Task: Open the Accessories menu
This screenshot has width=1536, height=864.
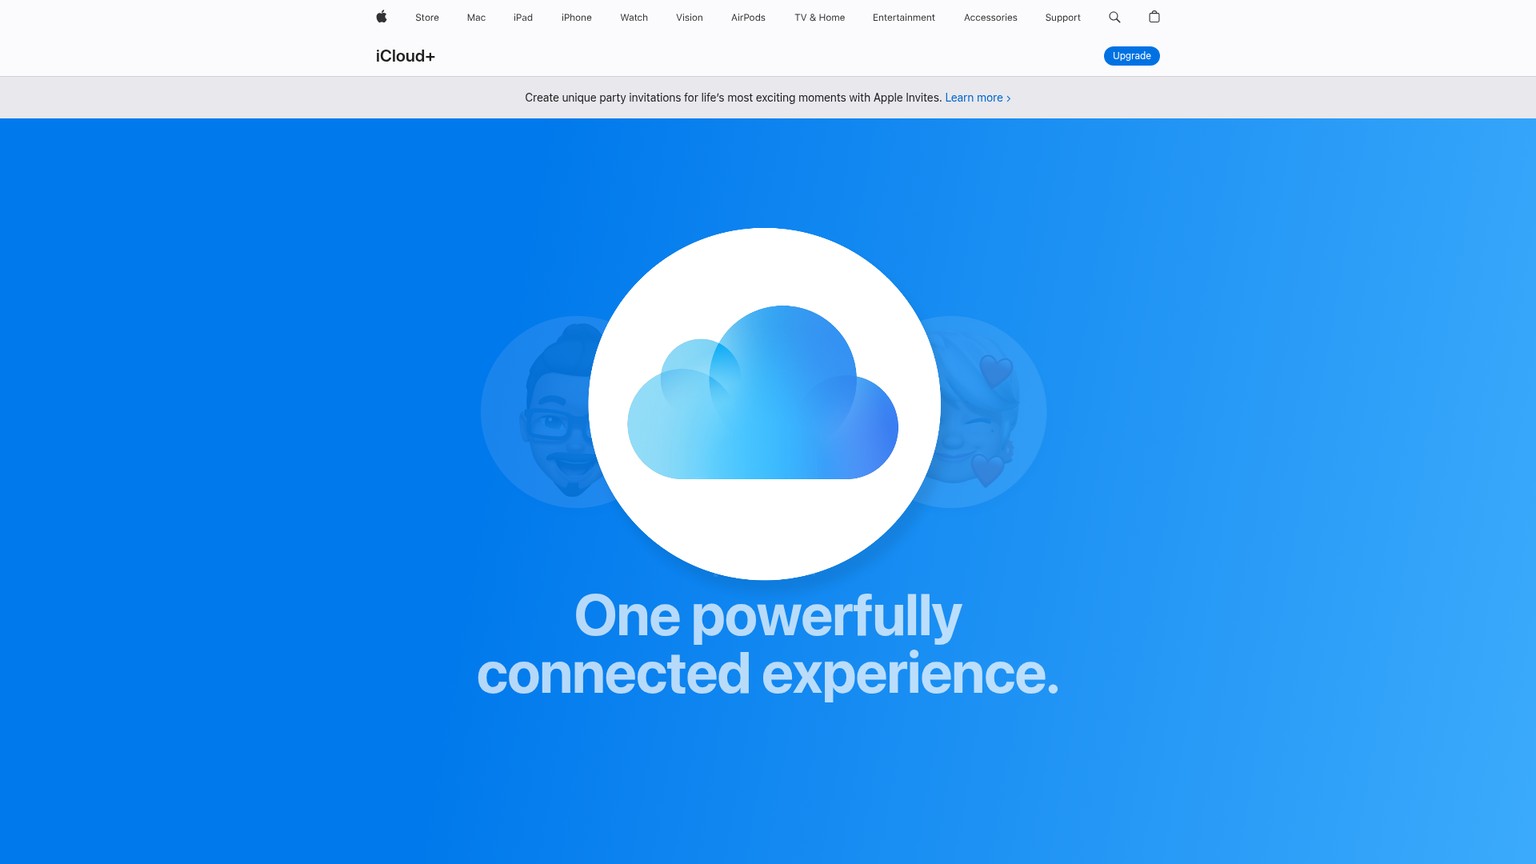Action: click(x=990, y=18)
